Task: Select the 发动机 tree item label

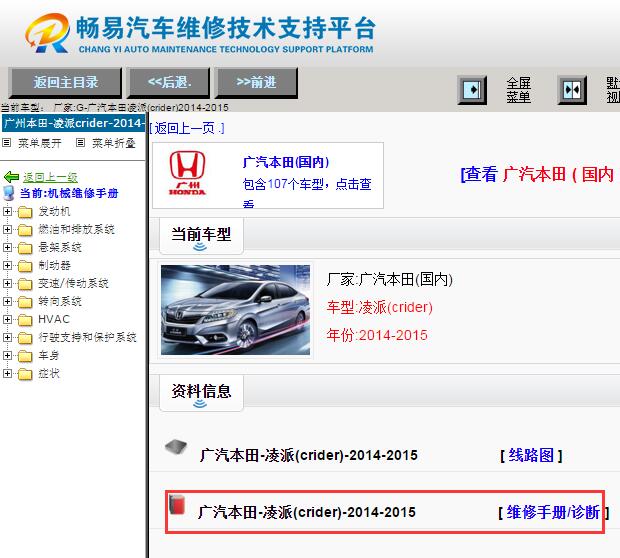Action: [55, 212]
